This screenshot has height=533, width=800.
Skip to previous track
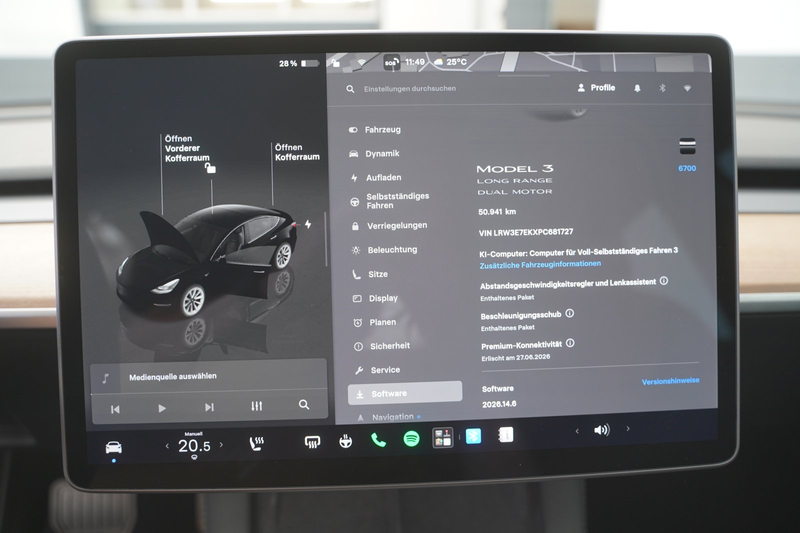[115, 409]
